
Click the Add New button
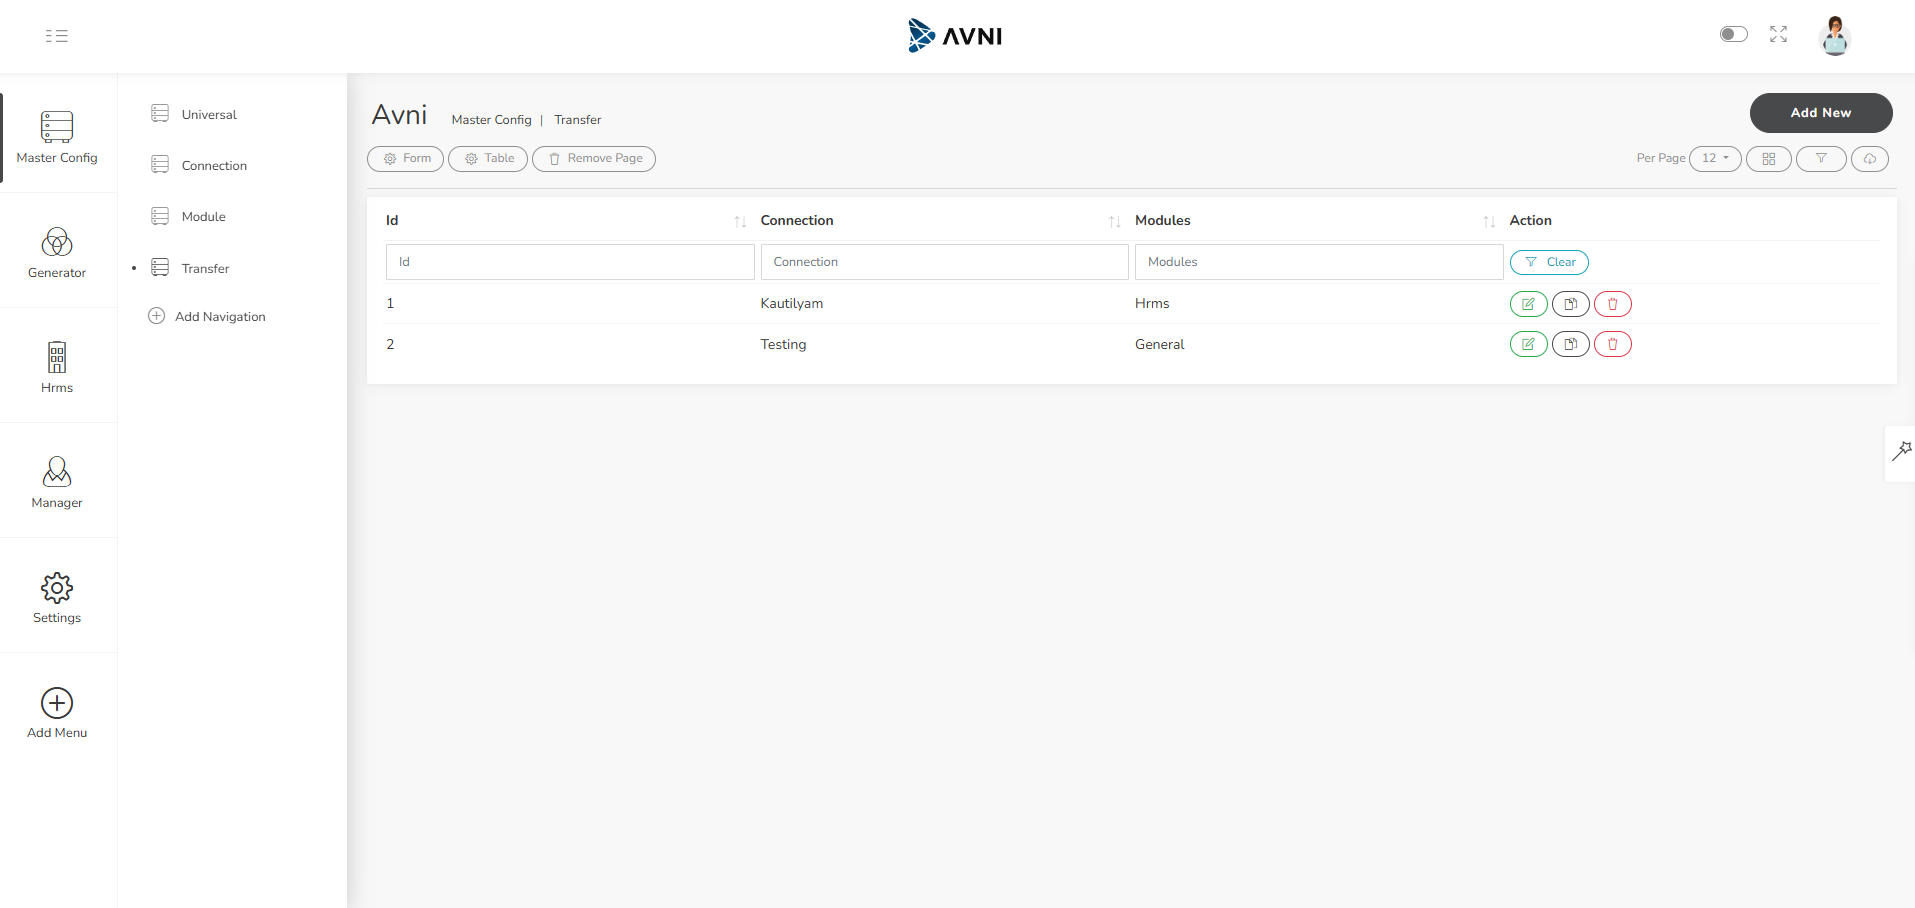pos(1820,113)
